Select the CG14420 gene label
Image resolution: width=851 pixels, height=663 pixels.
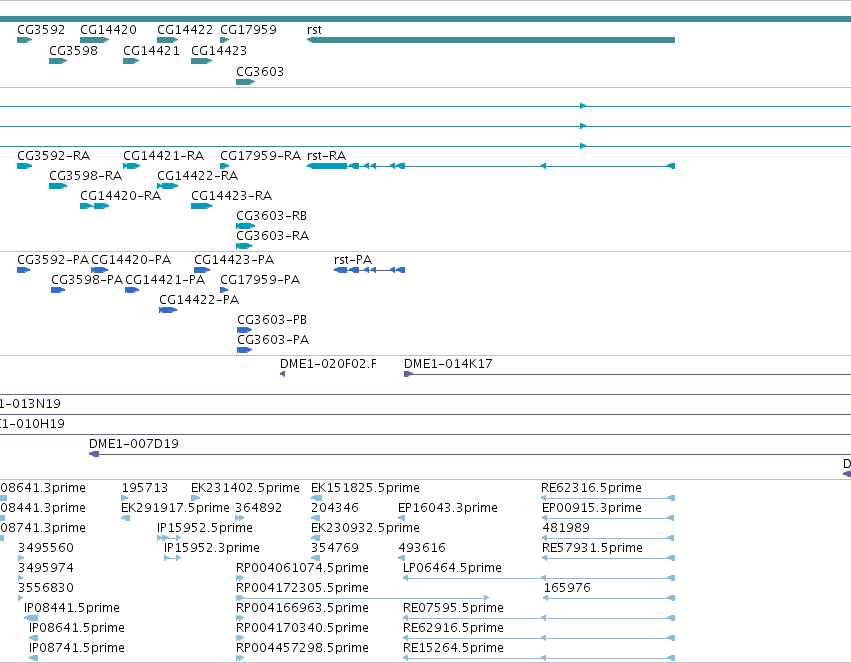click(x=109, y=30)
